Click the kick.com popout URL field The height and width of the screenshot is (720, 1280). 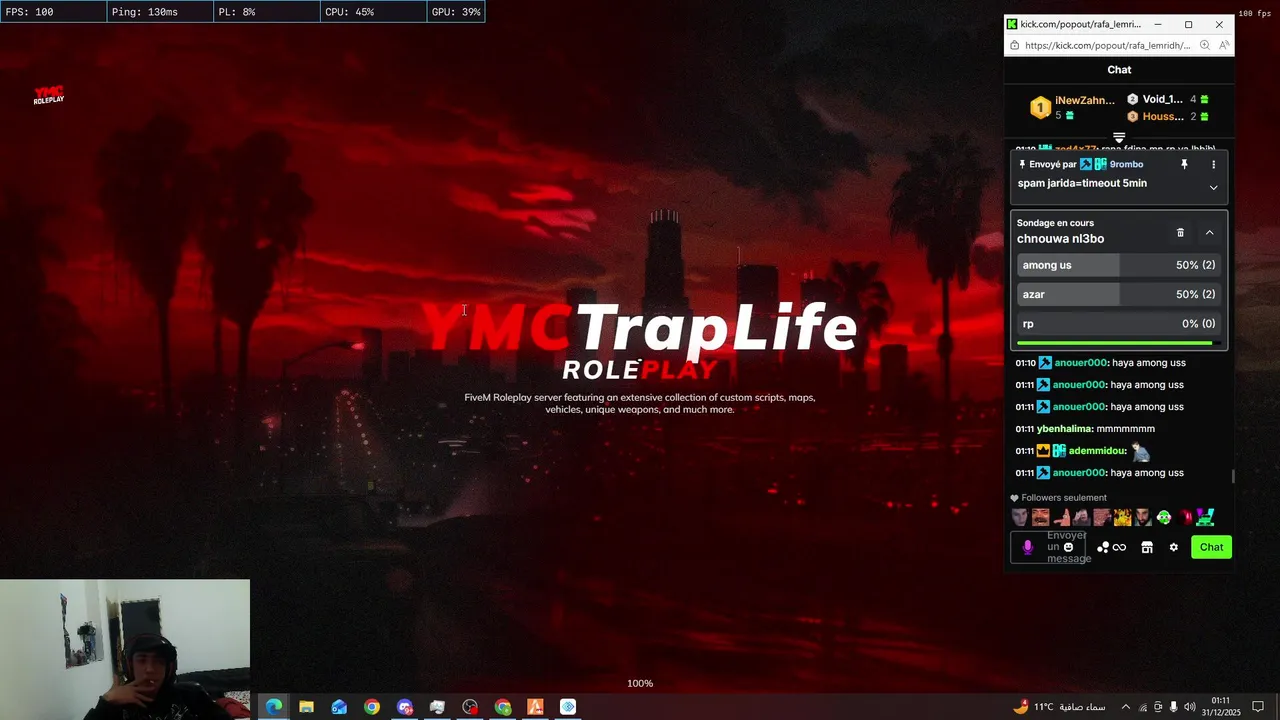point(1107,45)
